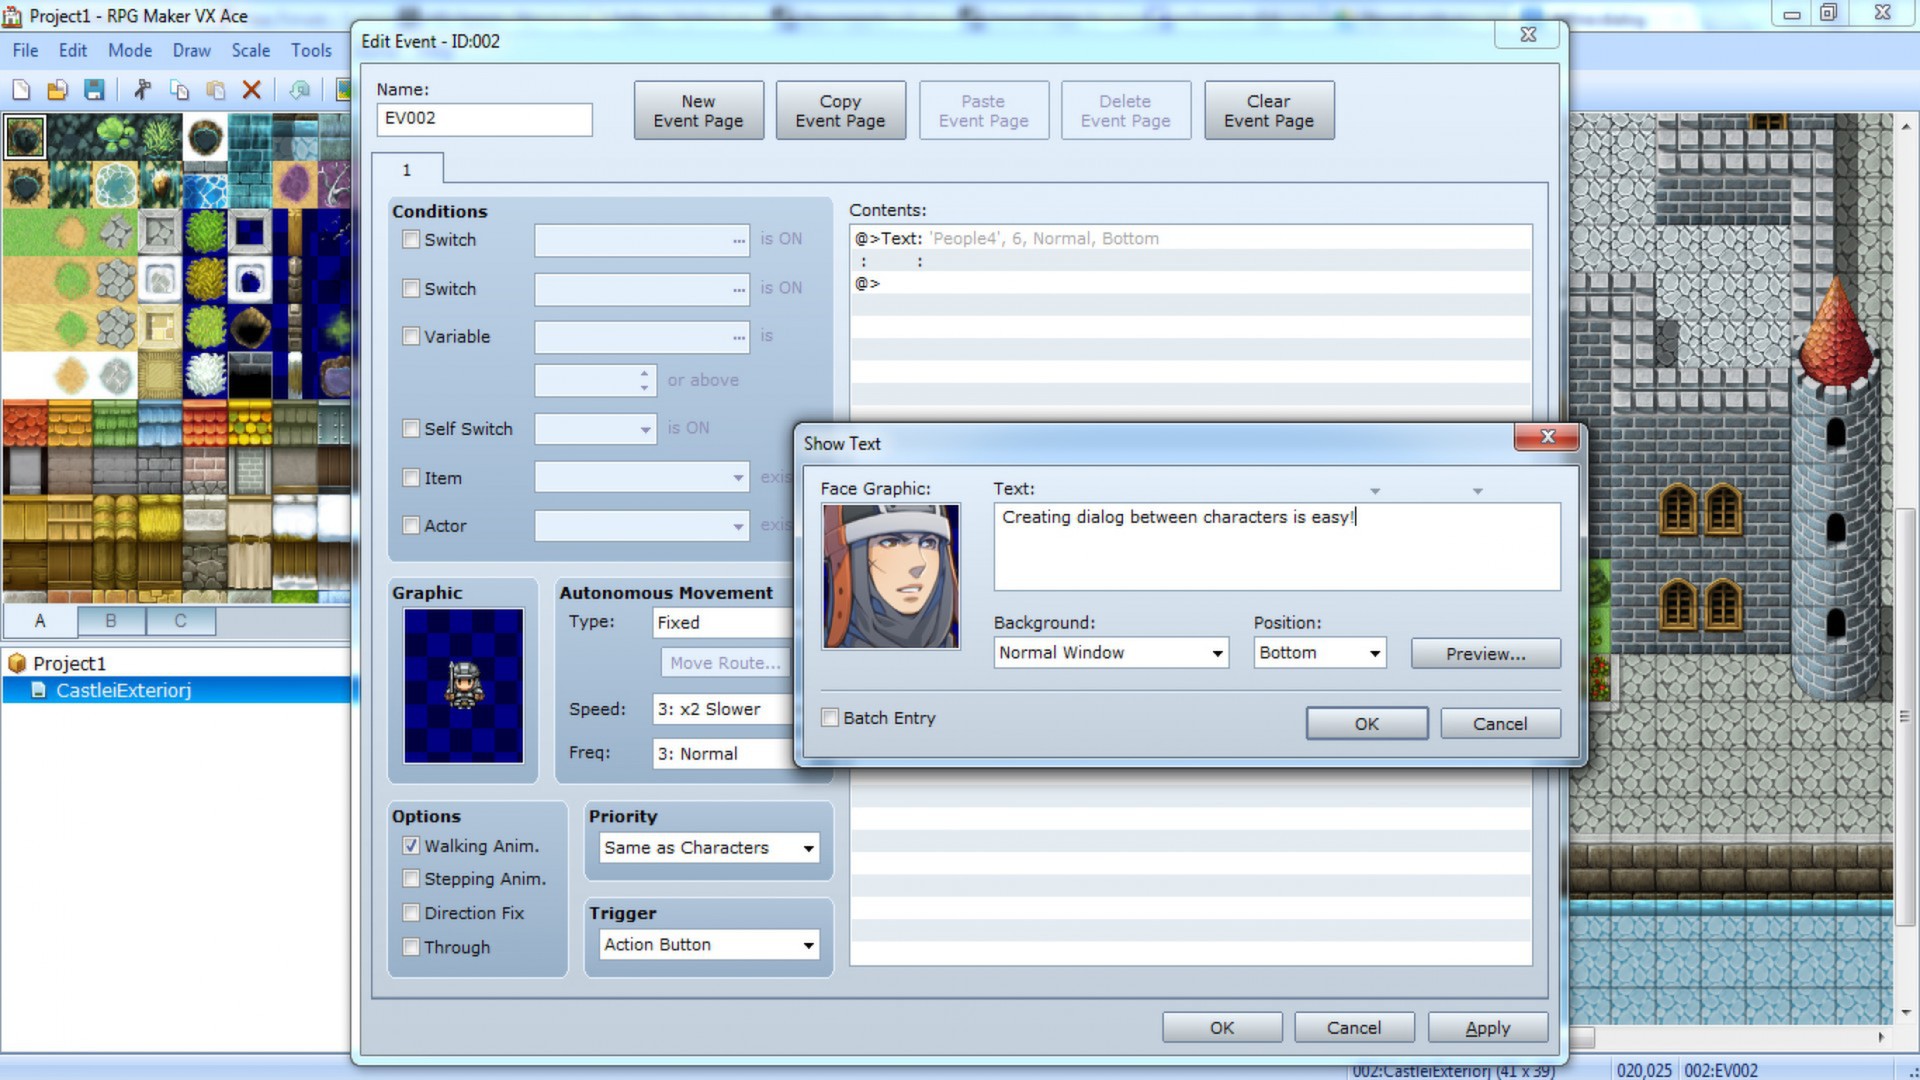Click the cut/scissors icon in toolbar
The height and width of the screenshot is (1080, 1920).
142,90
